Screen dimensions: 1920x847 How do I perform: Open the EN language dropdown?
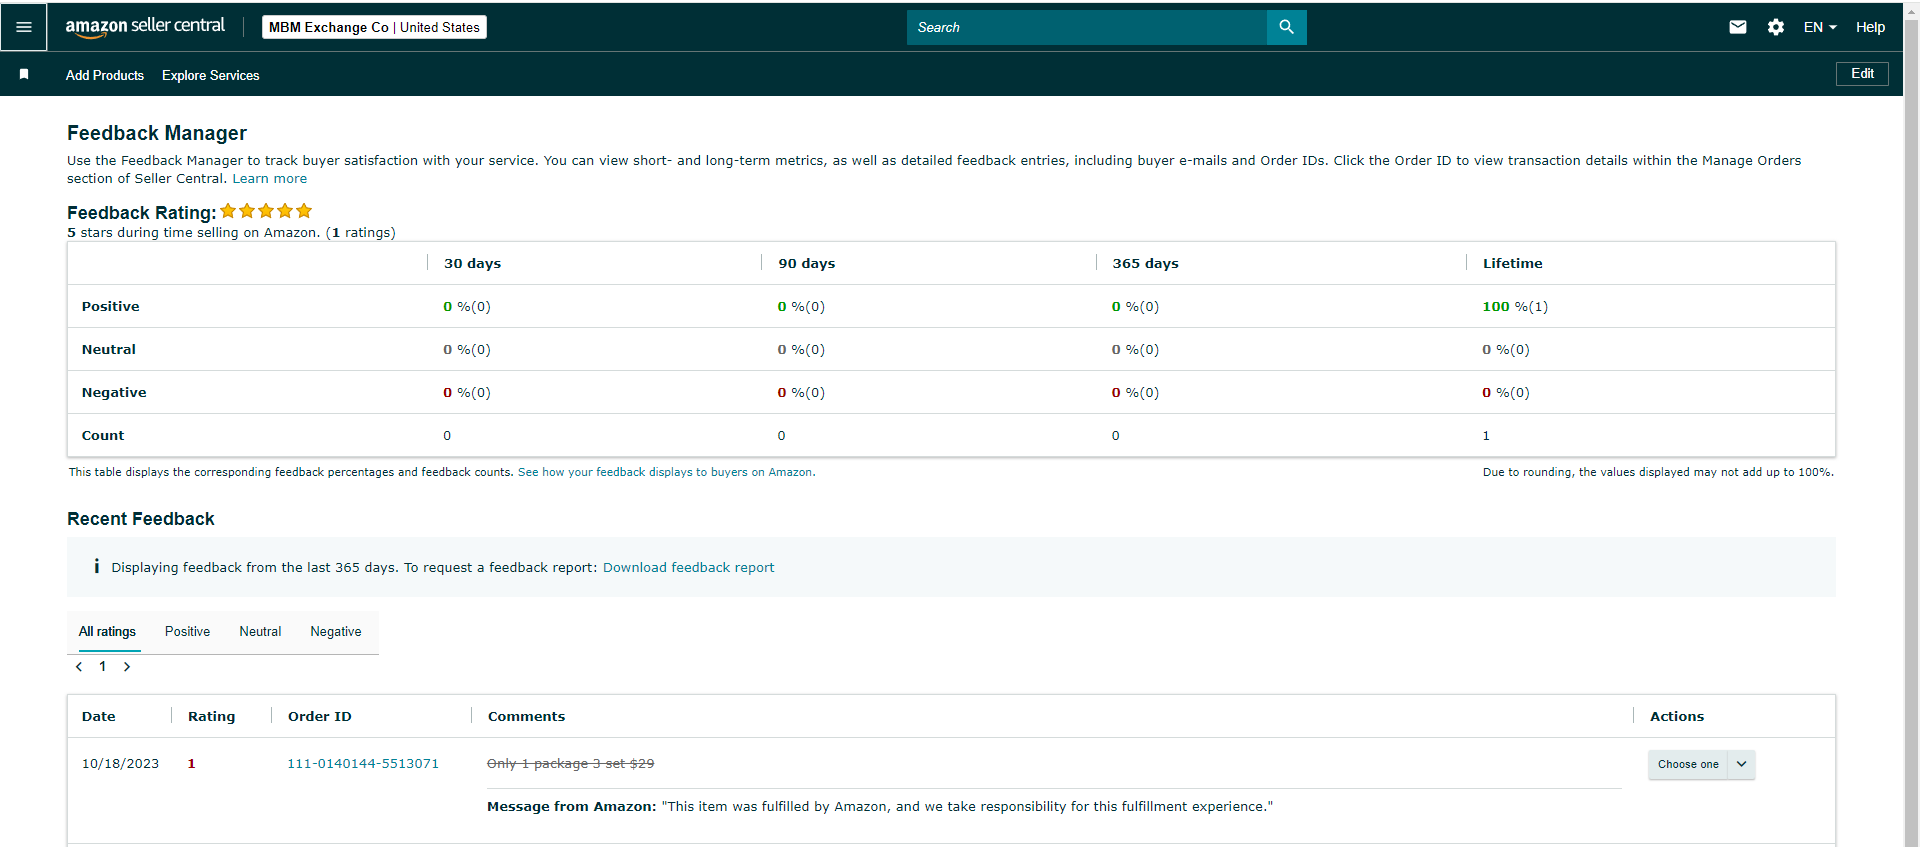1820,27
